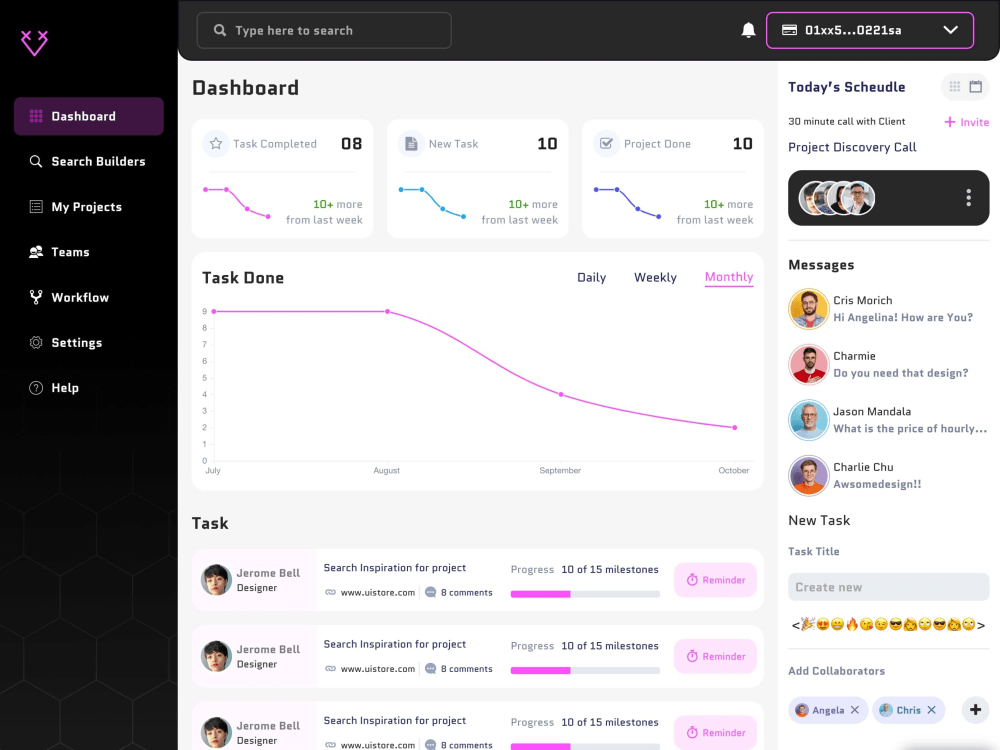Click the search magnifier icon in top bar

(220, 30)
